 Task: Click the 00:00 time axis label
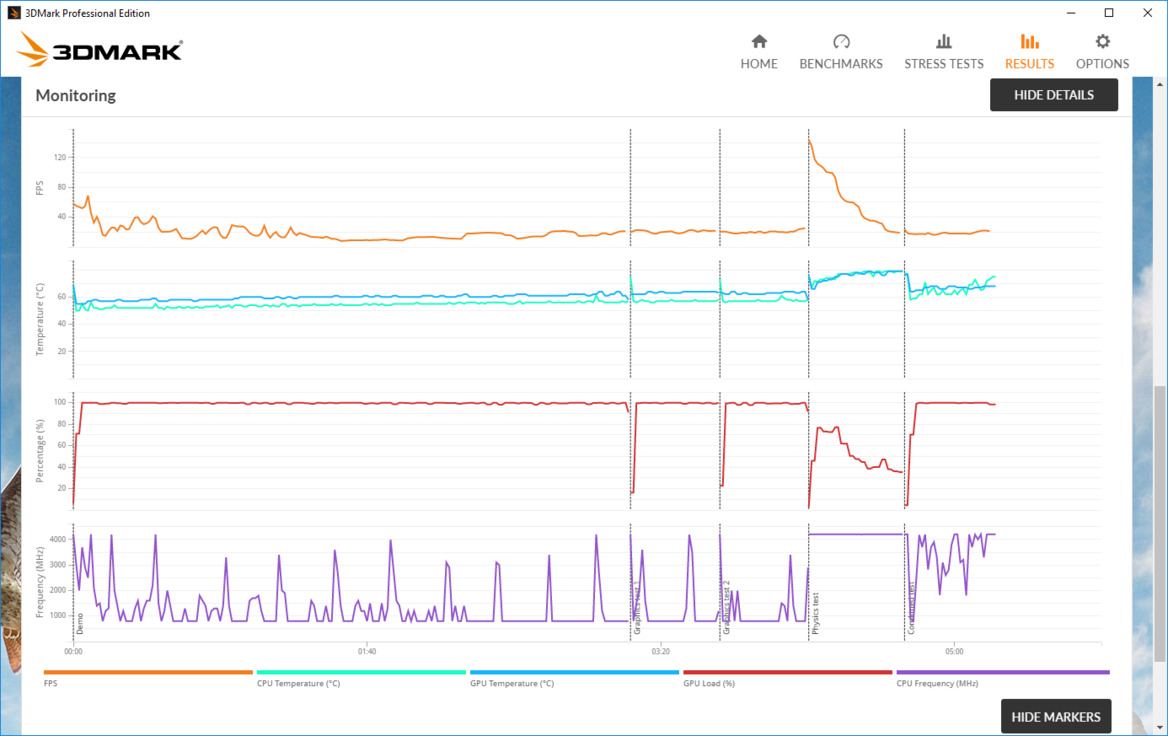[x=73, y=651]
